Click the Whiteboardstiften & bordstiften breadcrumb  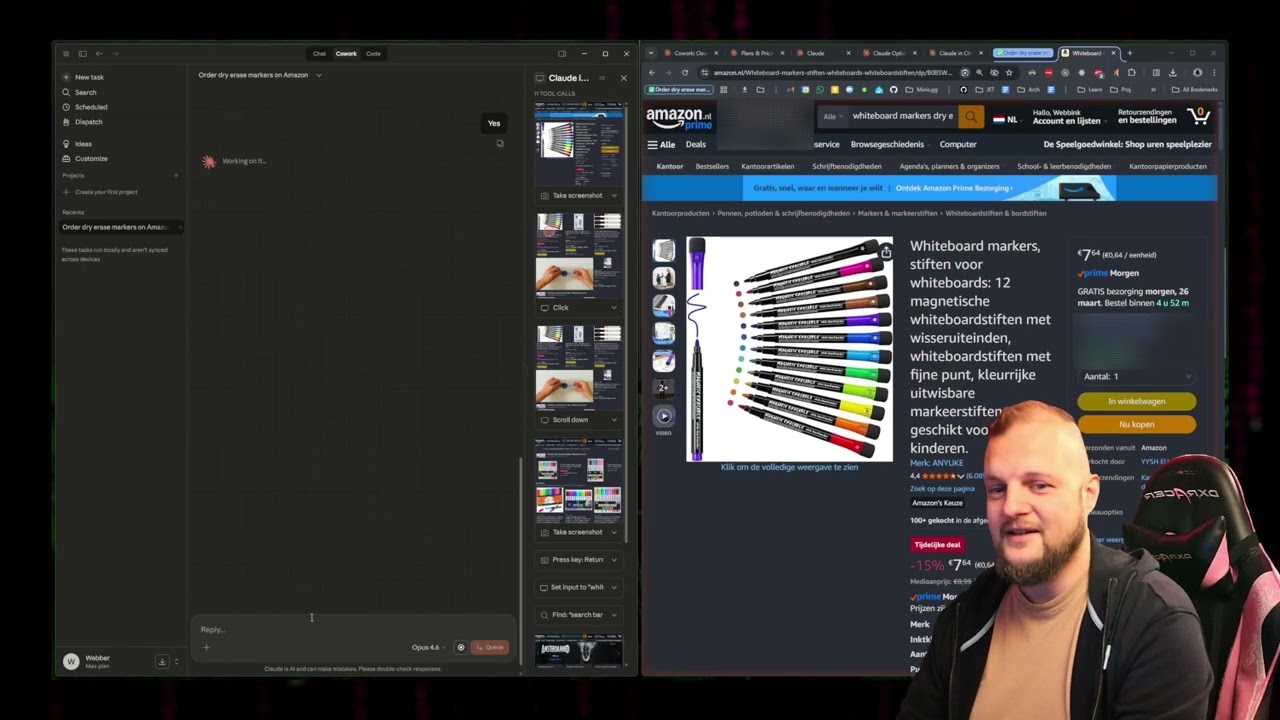pos(996,213)
